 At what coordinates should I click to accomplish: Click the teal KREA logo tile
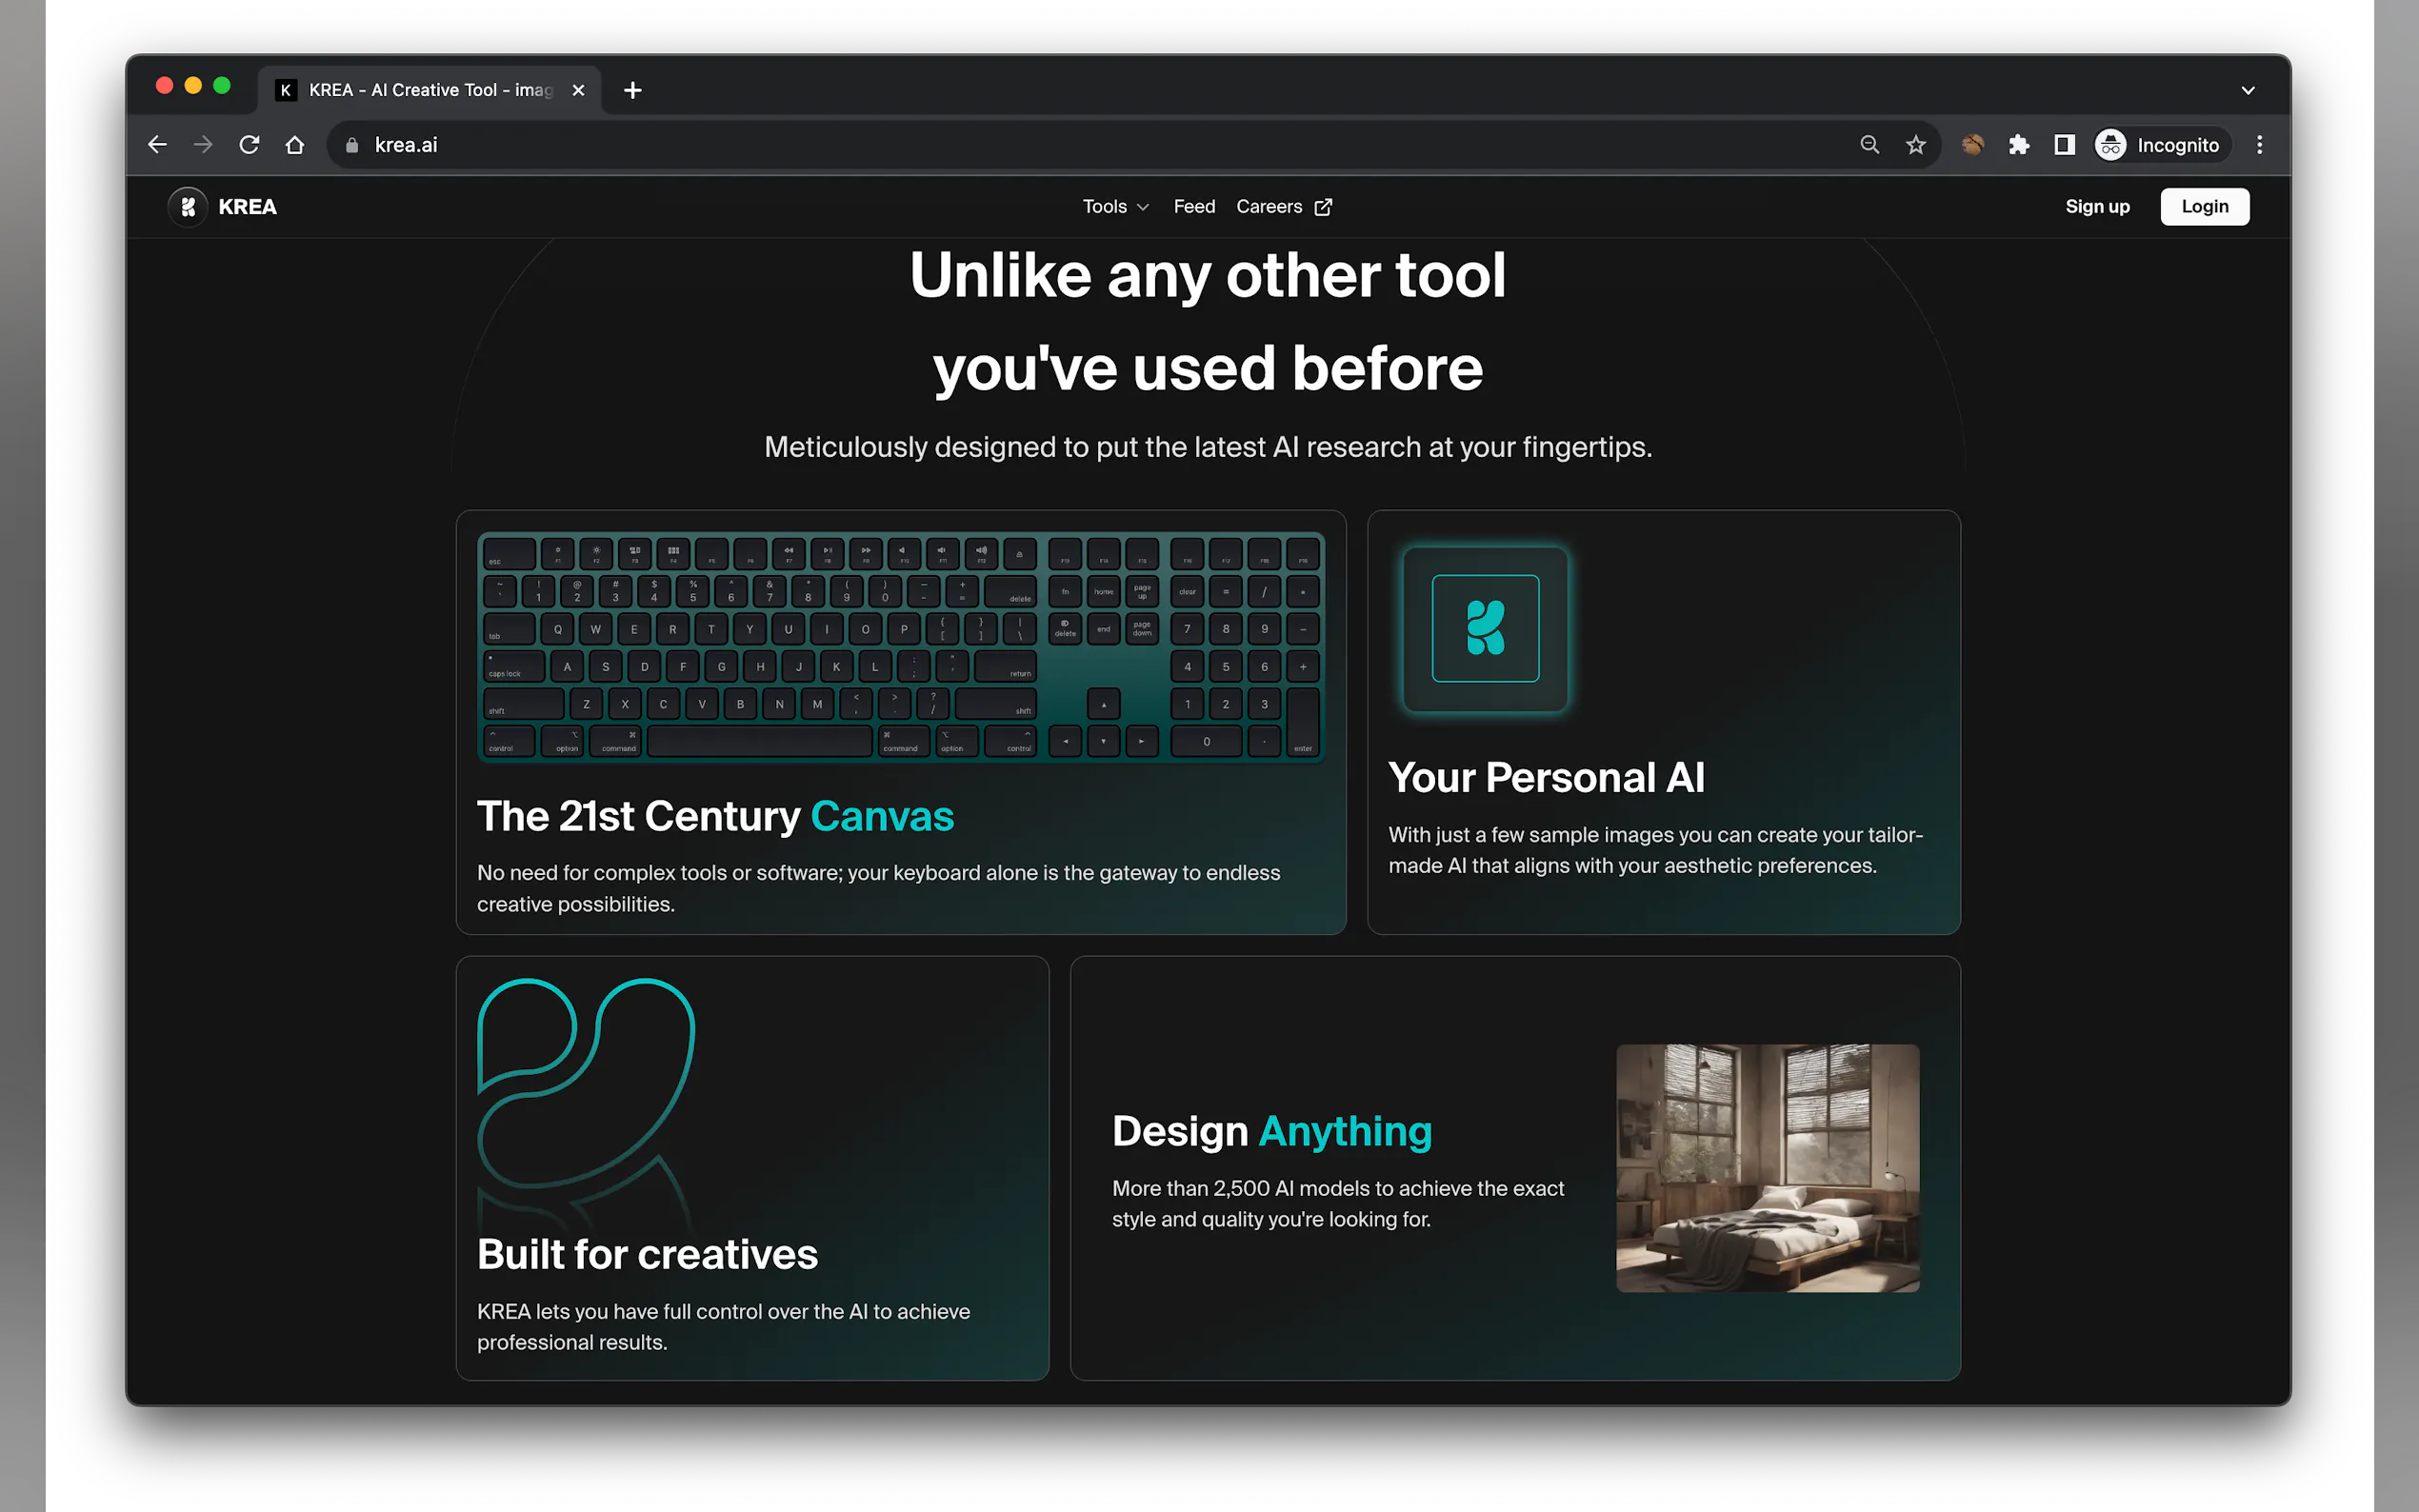point(1485,629)
